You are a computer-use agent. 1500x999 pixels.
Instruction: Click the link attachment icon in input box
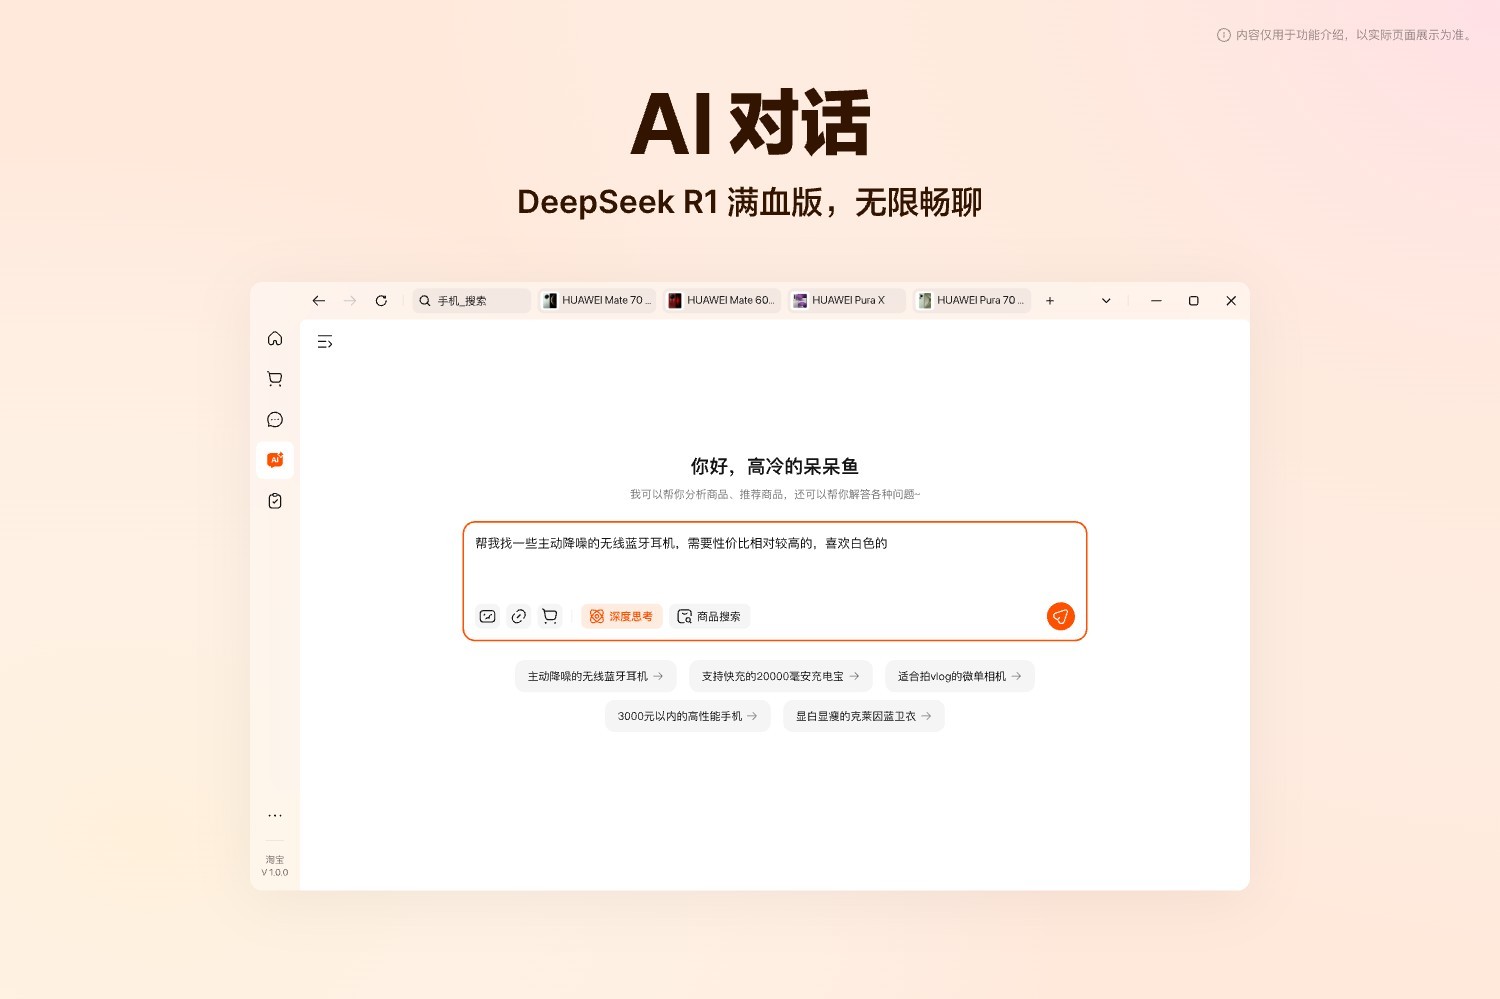(518, 617)
